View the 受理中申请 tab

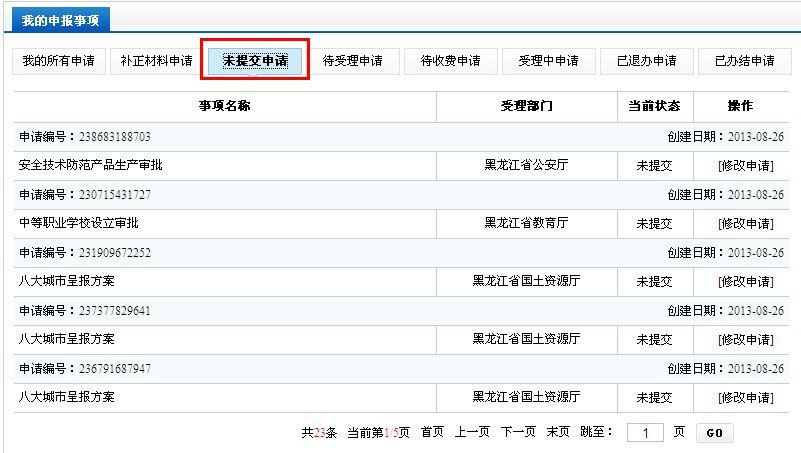pos(548,61)
